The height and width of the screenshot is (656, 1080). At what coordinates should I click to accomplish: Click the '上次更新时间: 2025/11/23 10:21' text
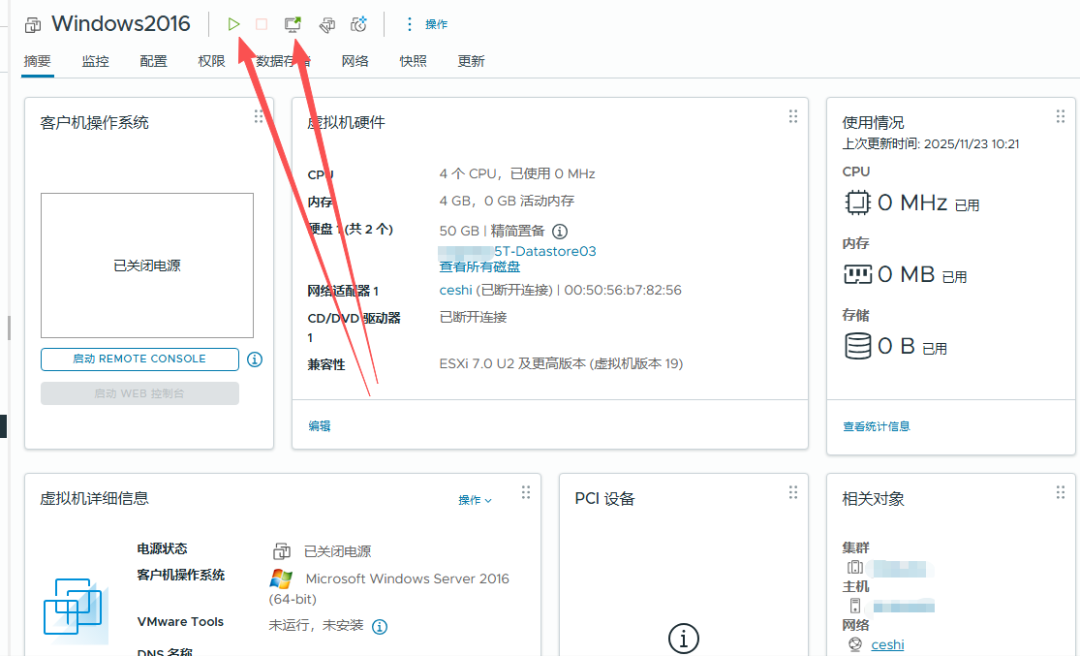click(931, 143)
